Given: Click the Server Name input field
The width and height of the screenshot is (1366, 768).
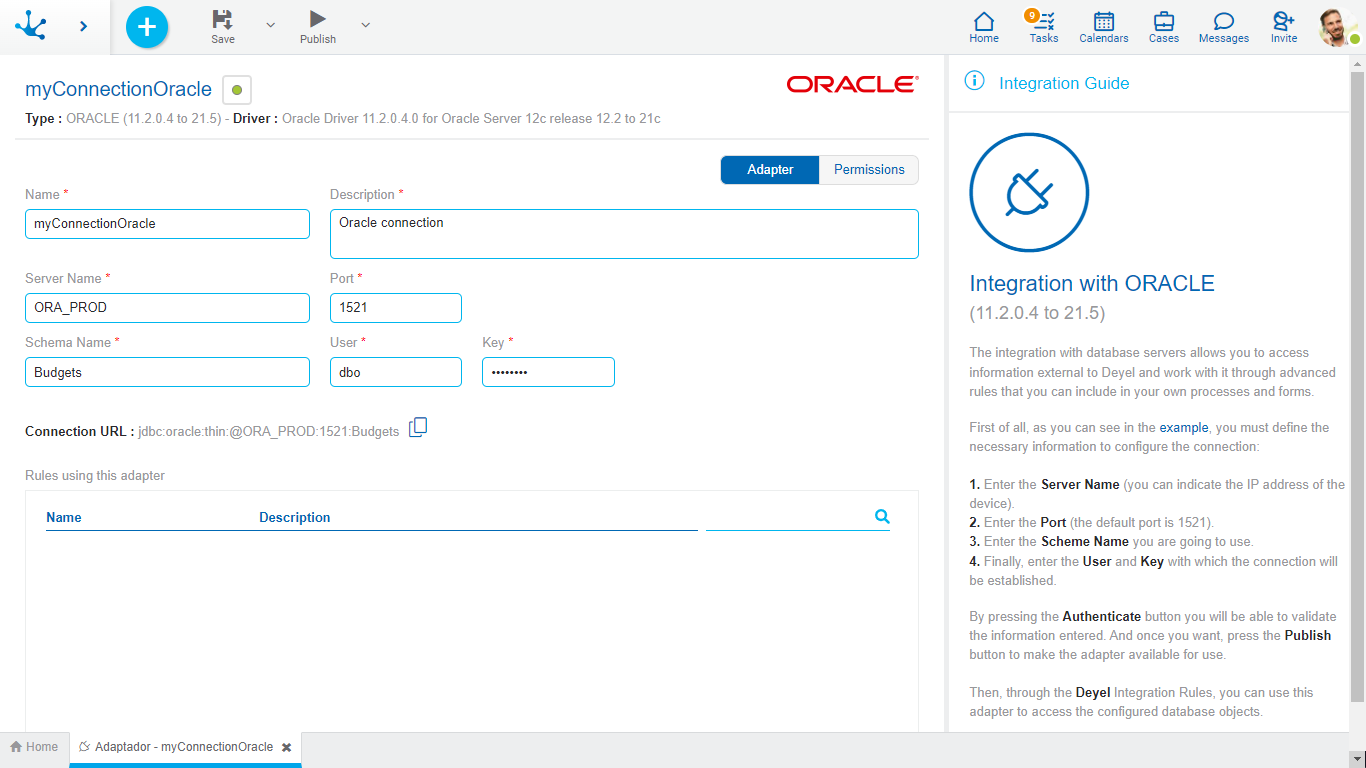Looking at the screenshot, I should tap(167, 308).
